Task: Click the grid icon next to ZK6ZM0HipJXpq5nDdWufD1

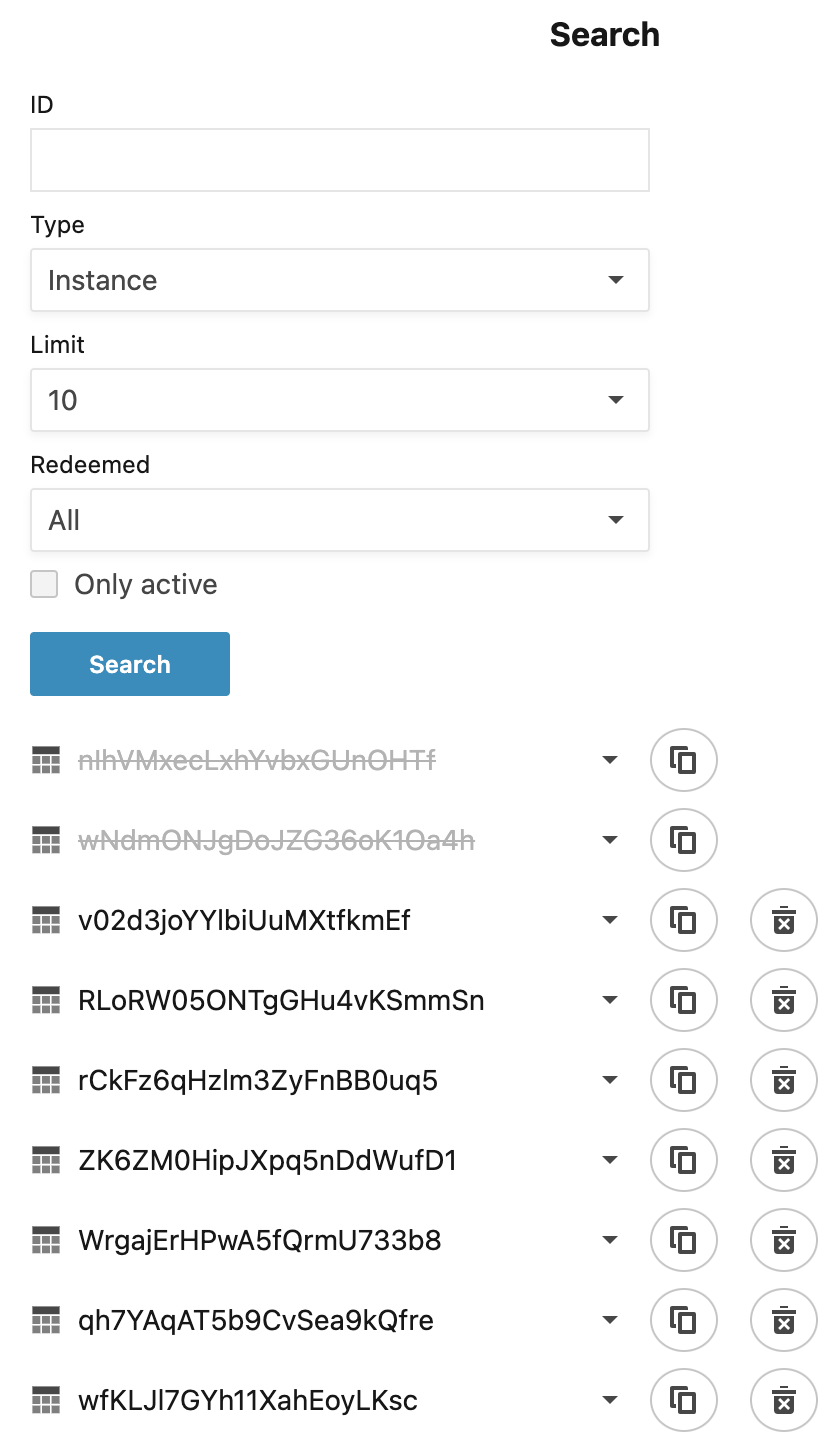Action: [45, 1160]
